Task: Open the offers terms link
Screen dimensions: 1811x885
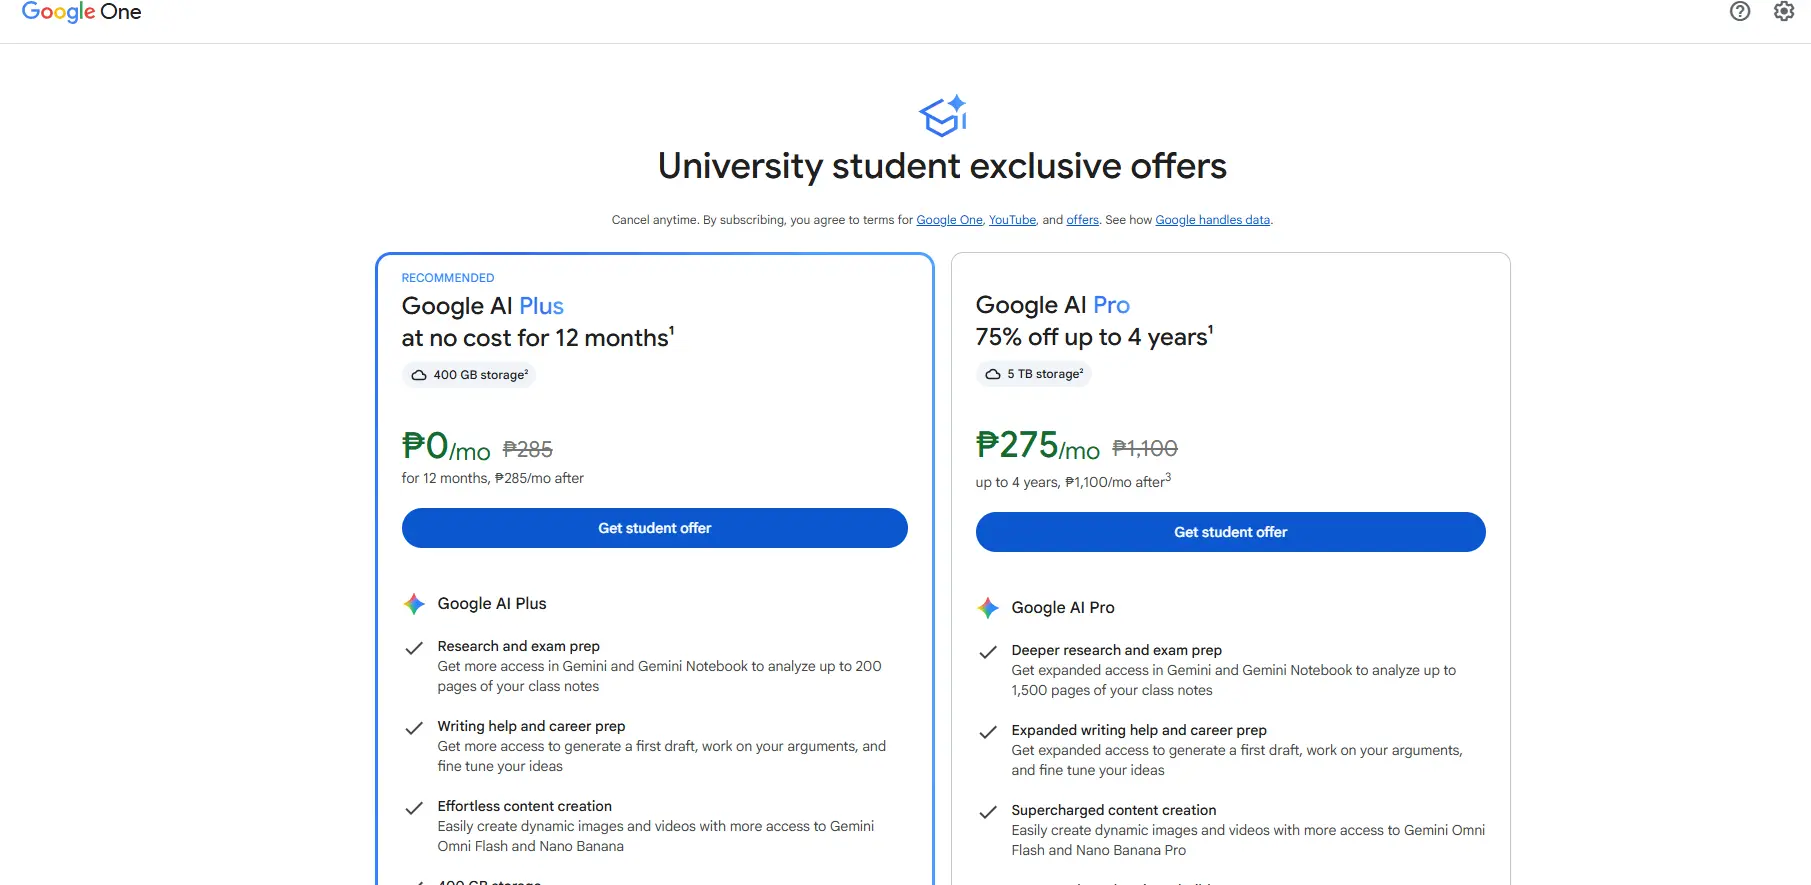Action: tap(1082, 220)
